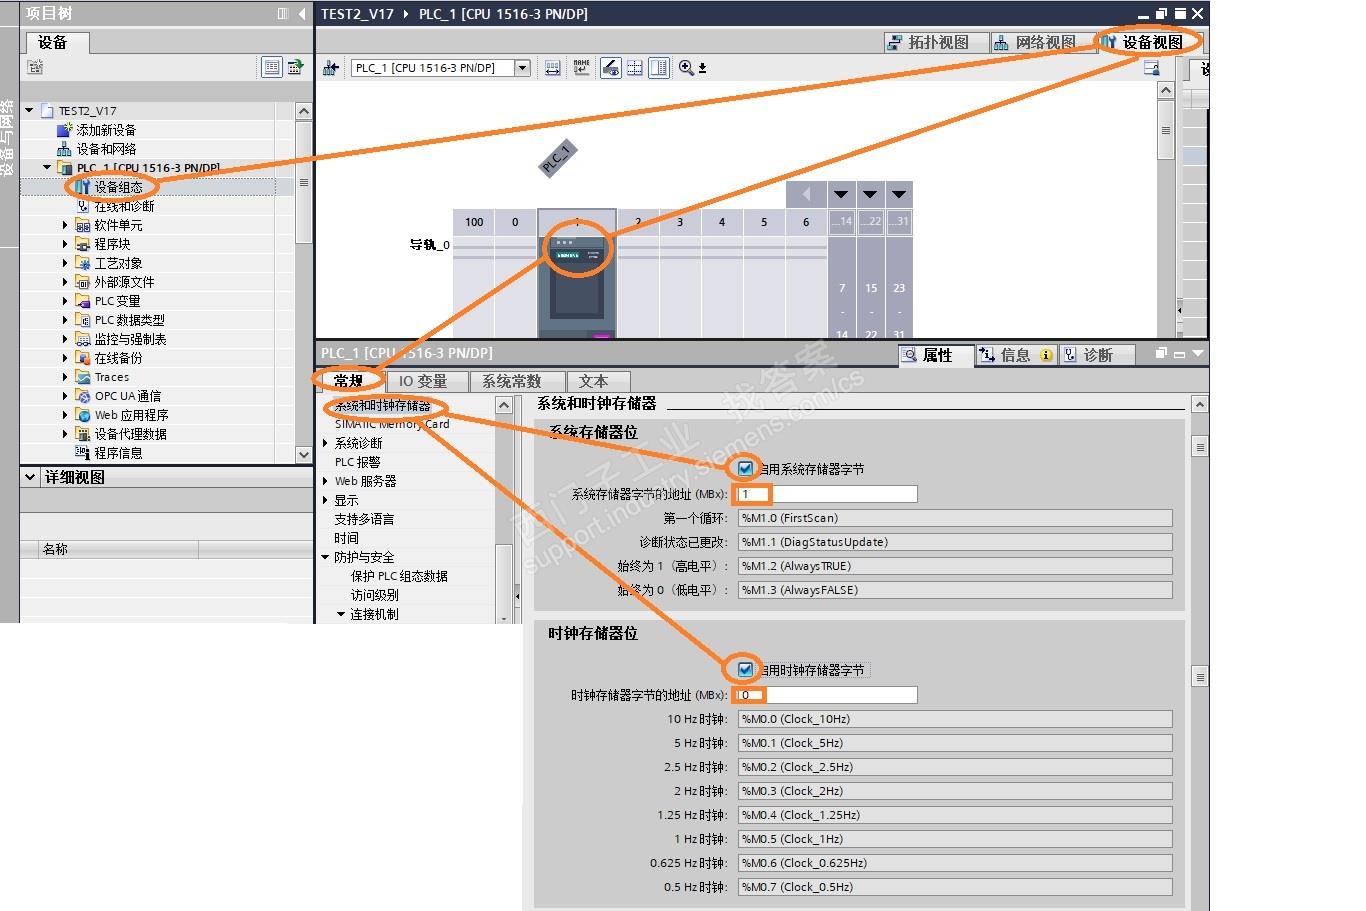The image size is (1366, 911).
Task: Expand the PLC 数据类型 tree node
Action: (x=65, y=320)
